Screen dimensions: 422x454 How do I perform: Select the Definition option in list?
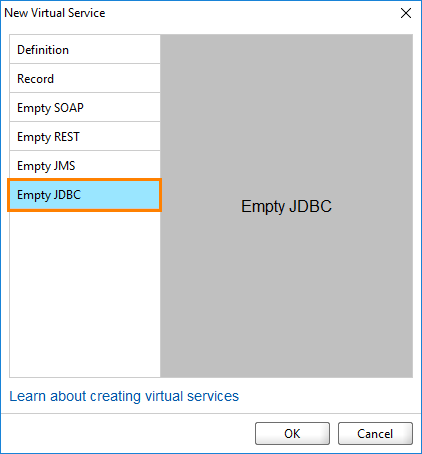coord(85,49)
